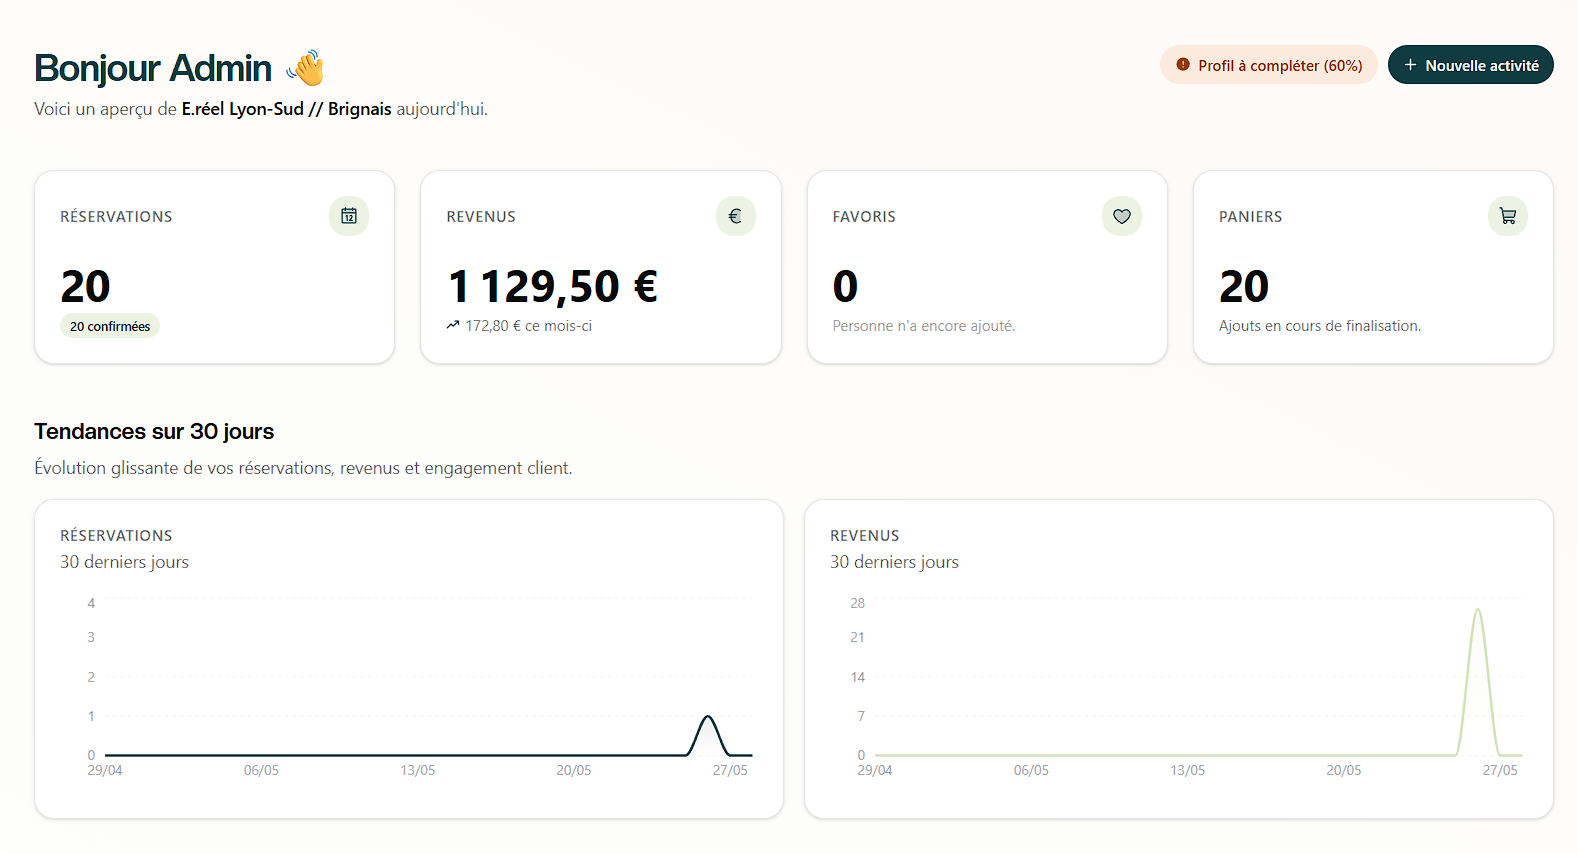Click the shopping cart icon in Paniers card
The height and width of the screenshot is (853, 1578).
[x=1507, y=216]
